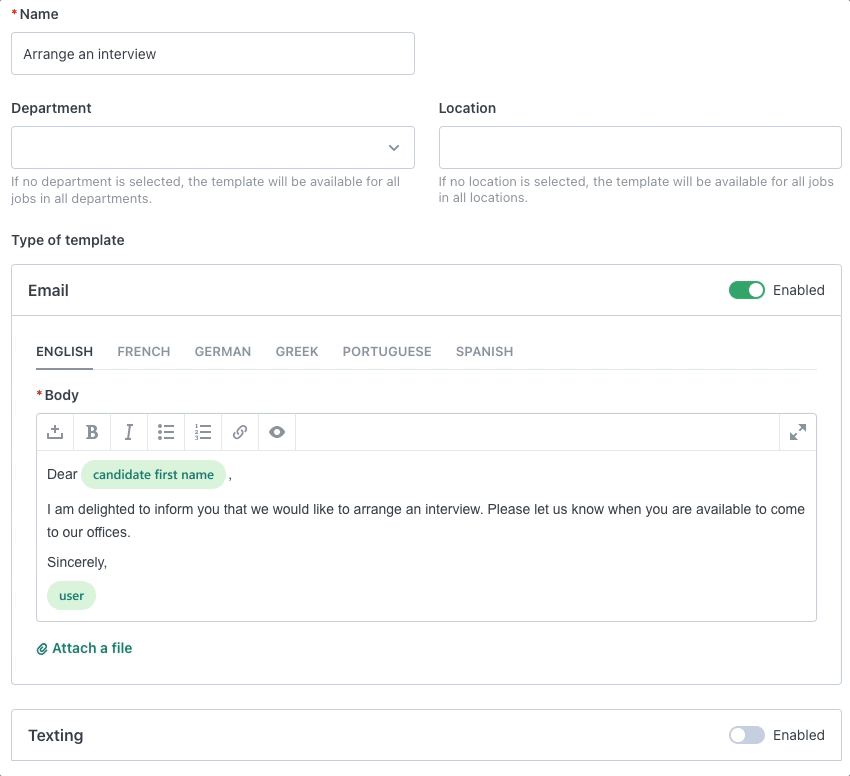Click the insert placeholder icon in editor toolbar

click(x=55, y=432)
